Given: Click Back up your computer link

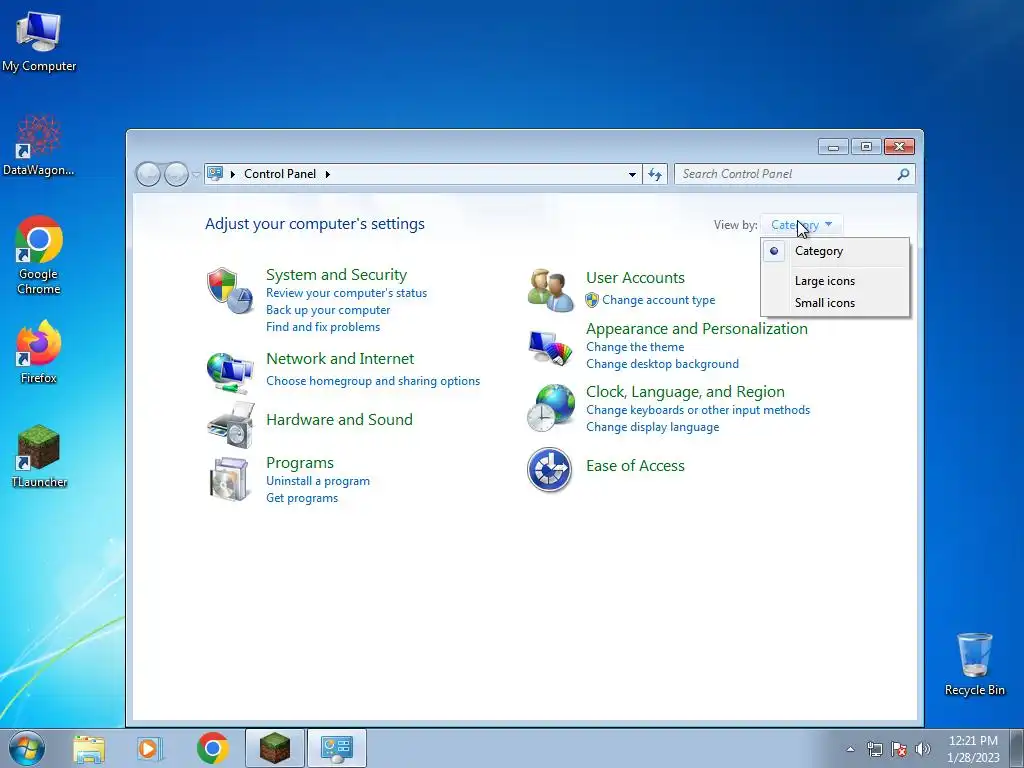Looking at the screenshot, I should (x=328, y=310).
